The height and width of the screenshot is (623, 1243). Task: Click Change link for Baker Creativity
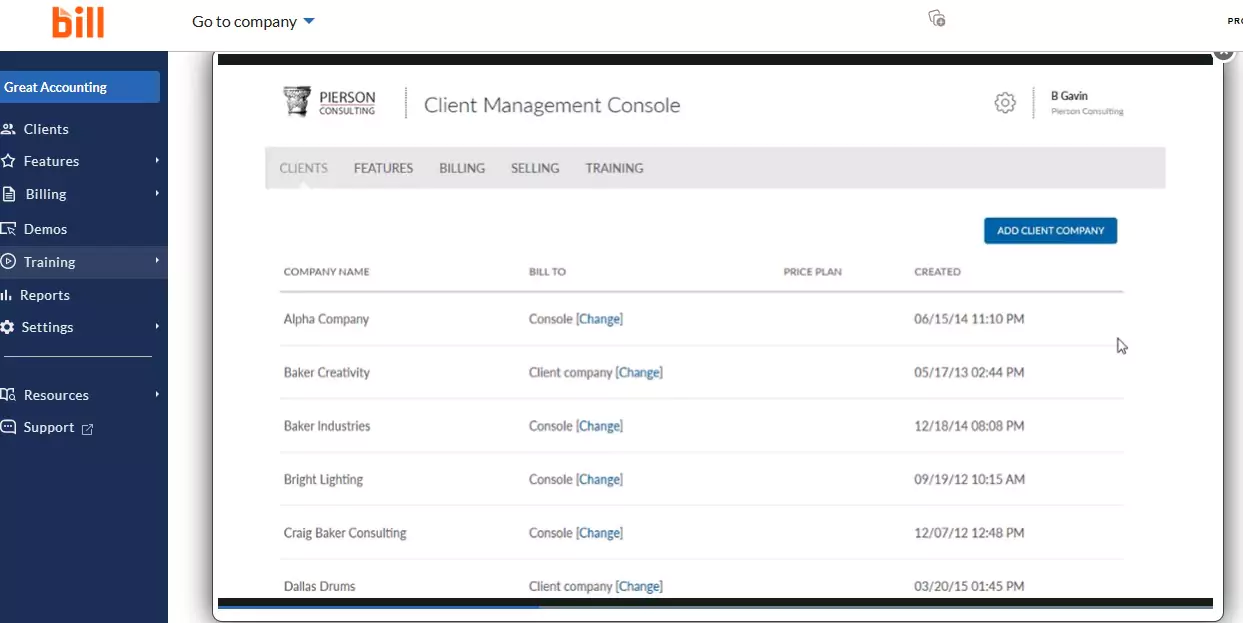click(639, 373)
